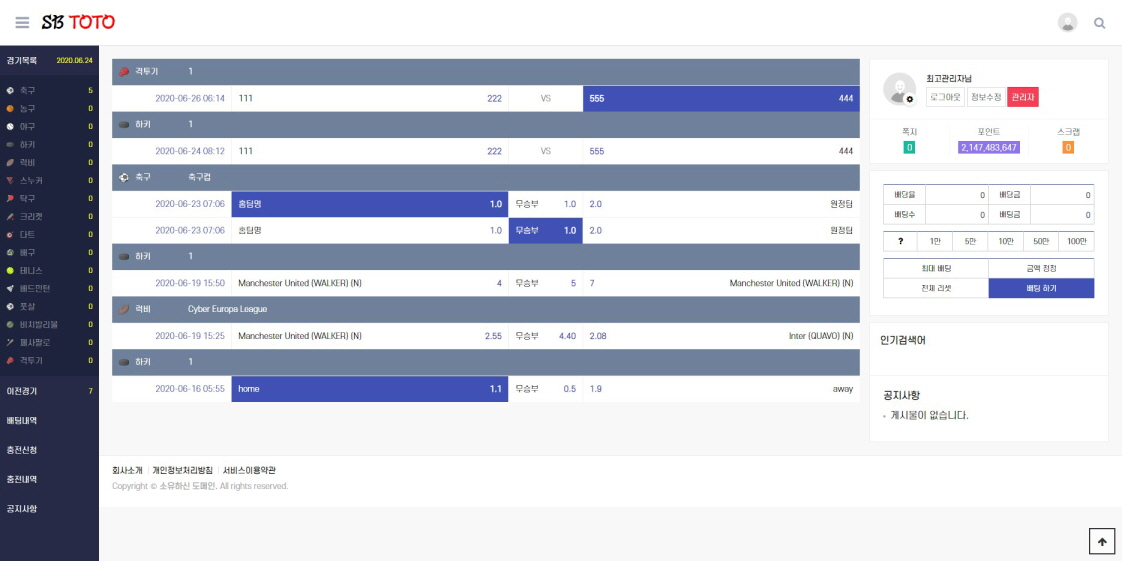Click the SB TOTO logo
The height and width of the screenshot is (561, 1122).
78,22
